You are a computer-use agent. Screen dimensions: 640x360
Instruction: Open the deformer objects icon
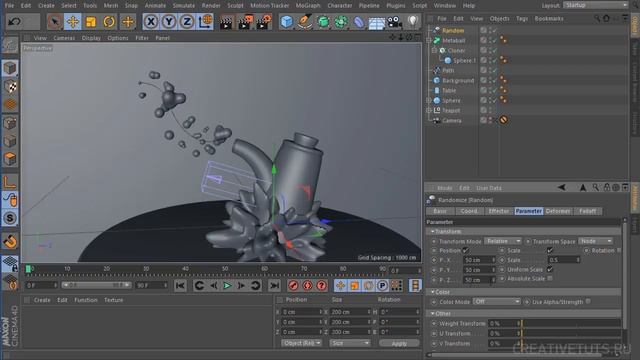pos(358,21)
